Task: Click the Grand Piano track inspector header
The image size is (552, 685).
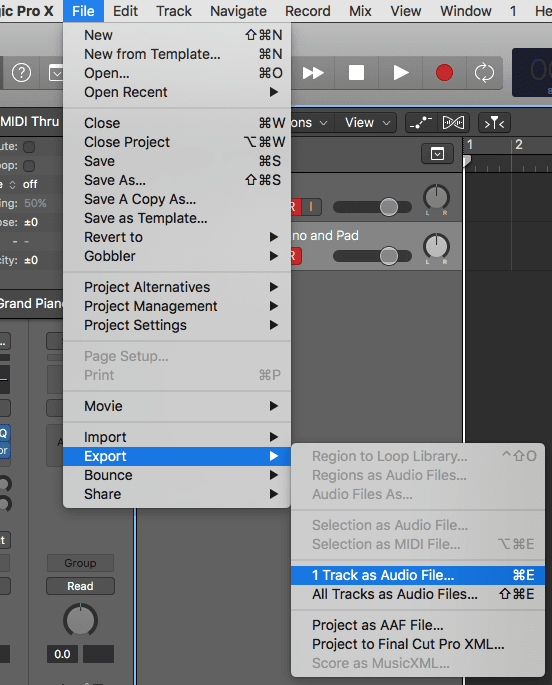Action: coord(31,304)
